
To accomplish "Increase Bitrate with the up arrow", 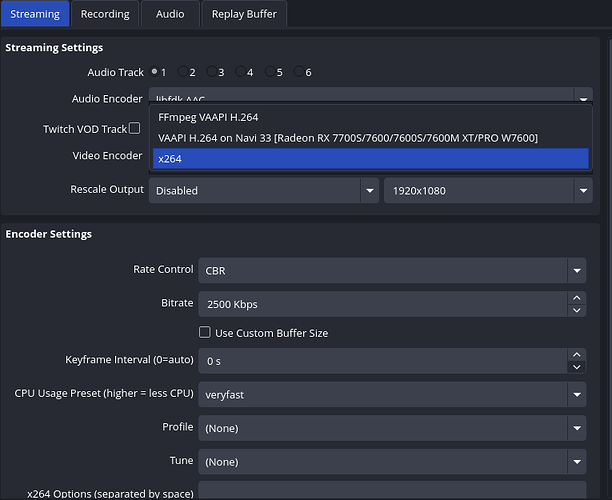I will (x=576, y=297).
